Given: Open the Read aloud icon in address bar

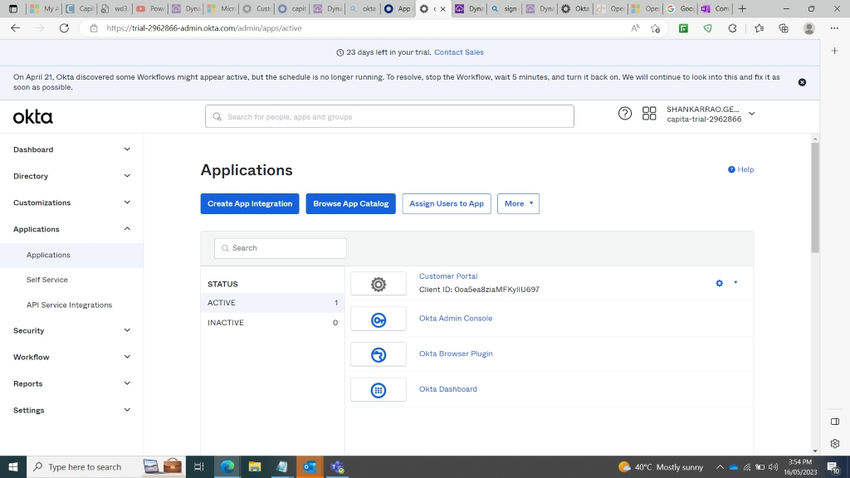Looking at the screenshot, I should (x=635, y=28).
